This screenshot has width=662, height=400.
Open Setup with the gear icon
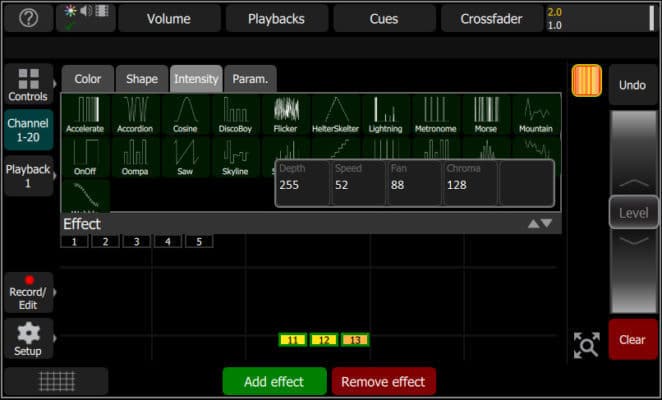pos(29,338)
